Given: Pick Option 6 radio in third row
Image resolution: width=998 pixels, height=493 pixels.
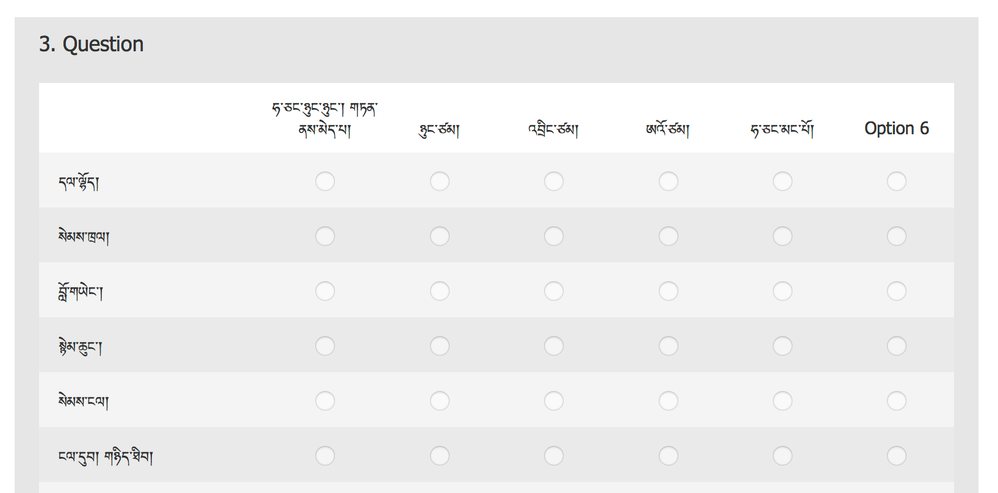Looking at the screenshot, I should coord(896,291).
